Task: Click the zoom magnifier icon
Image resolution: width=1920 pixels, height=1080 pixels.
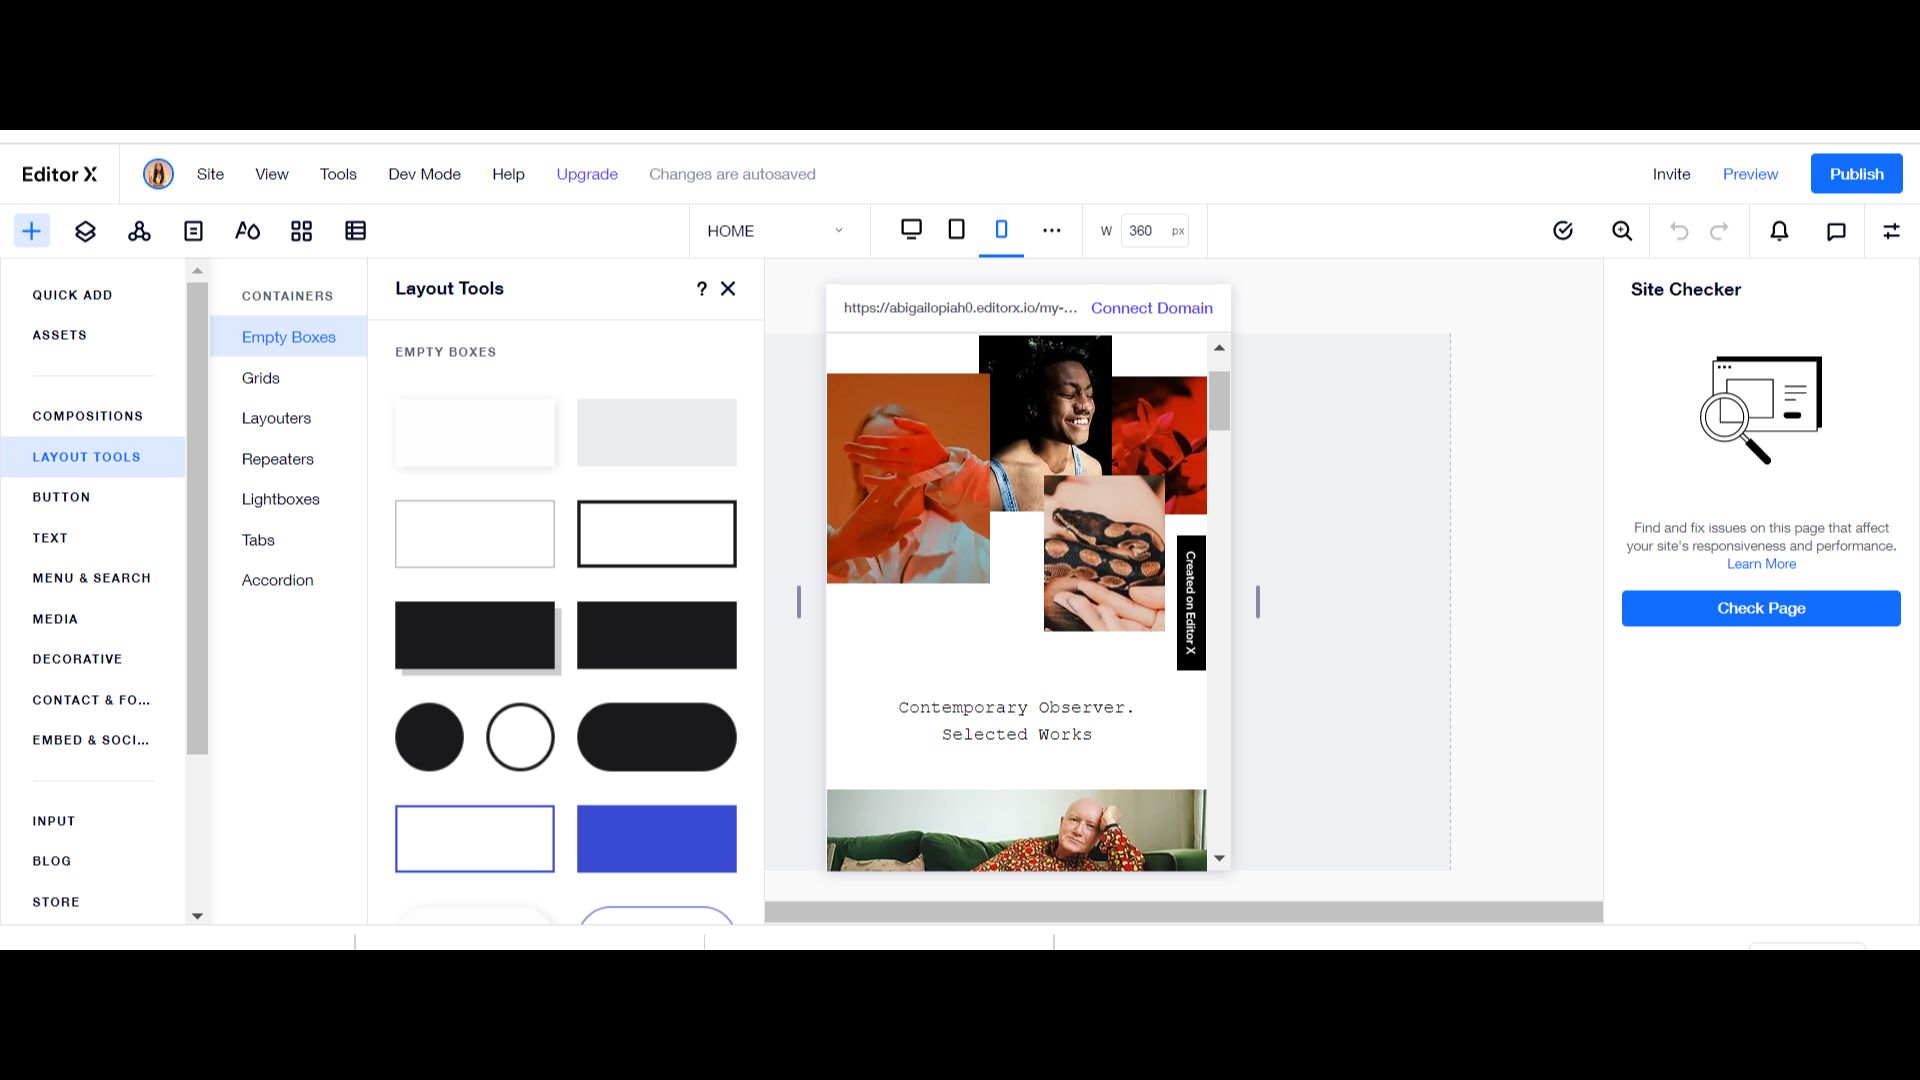Action: click(1622, 231)
